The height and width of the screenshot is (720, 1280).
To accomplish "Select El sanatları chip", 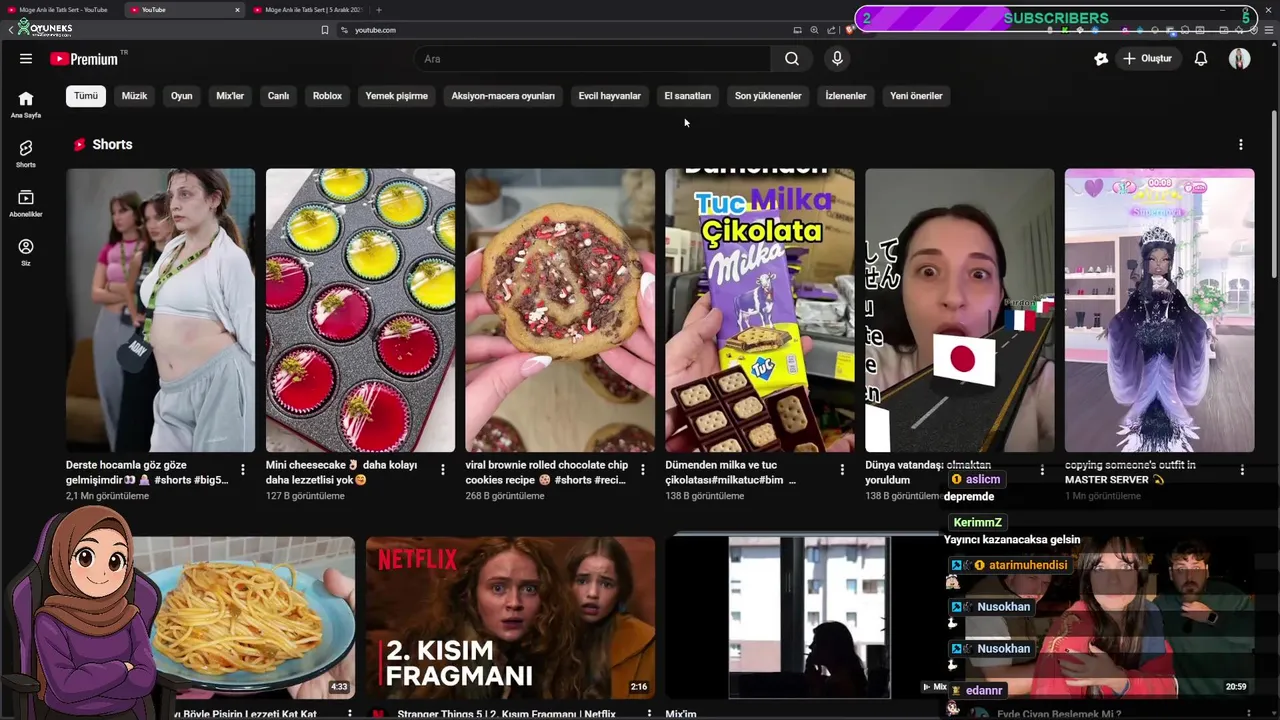I will point(688,96).
